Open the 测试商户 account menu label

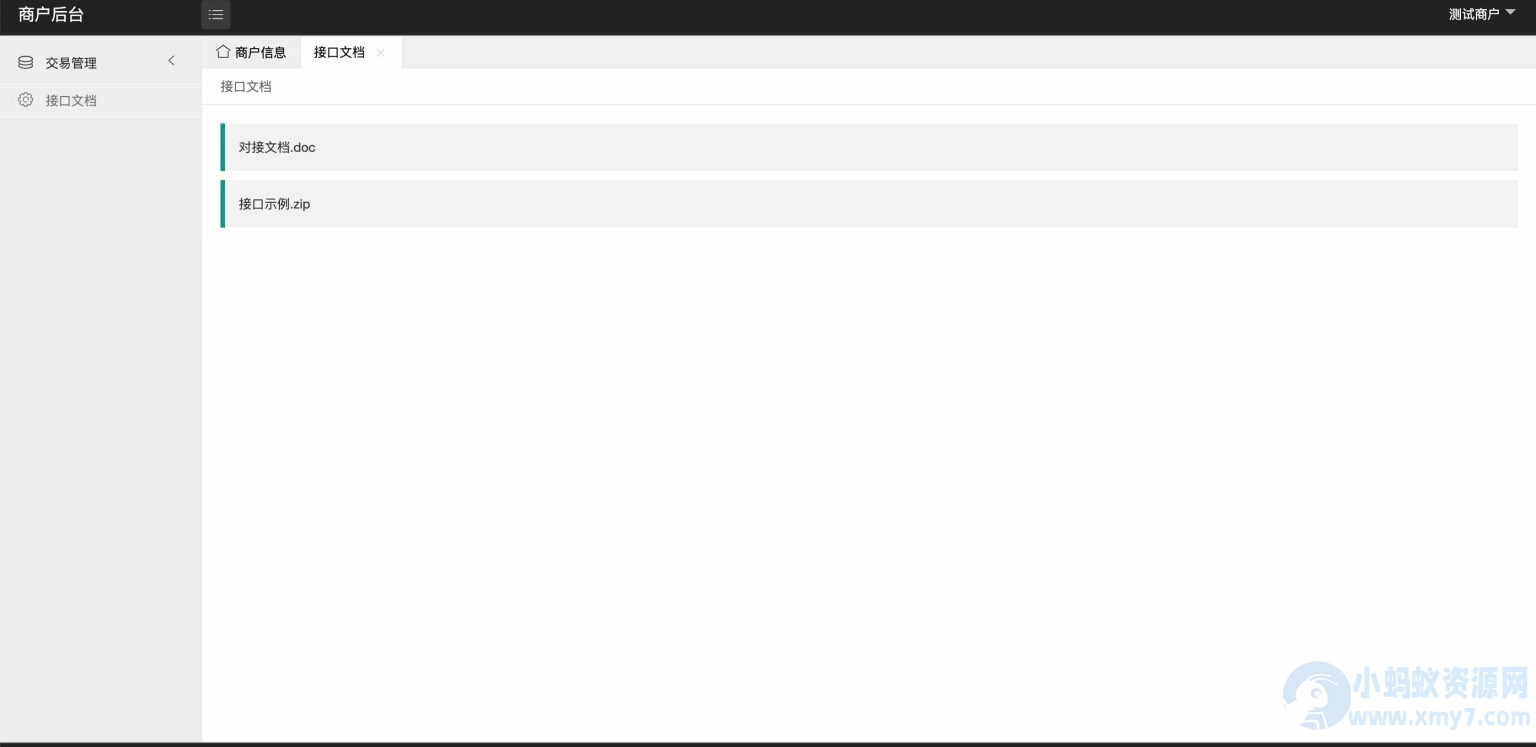(x=1474, y=14)
